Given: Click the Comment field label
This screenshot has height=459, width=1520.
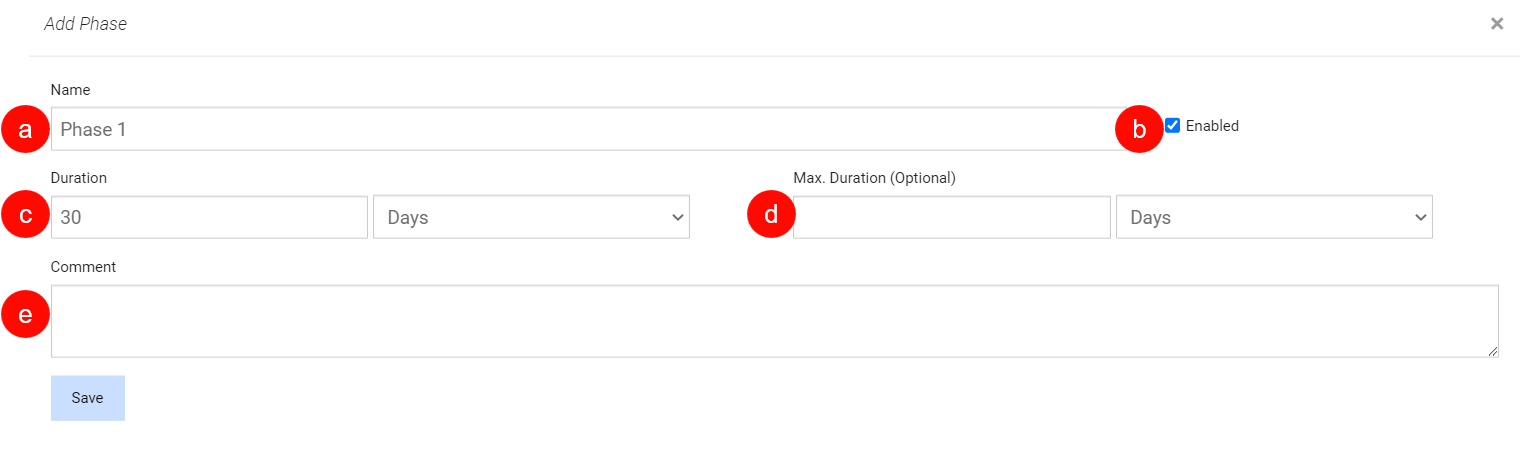Looking at the screenshot, I should tap(83, 267).
